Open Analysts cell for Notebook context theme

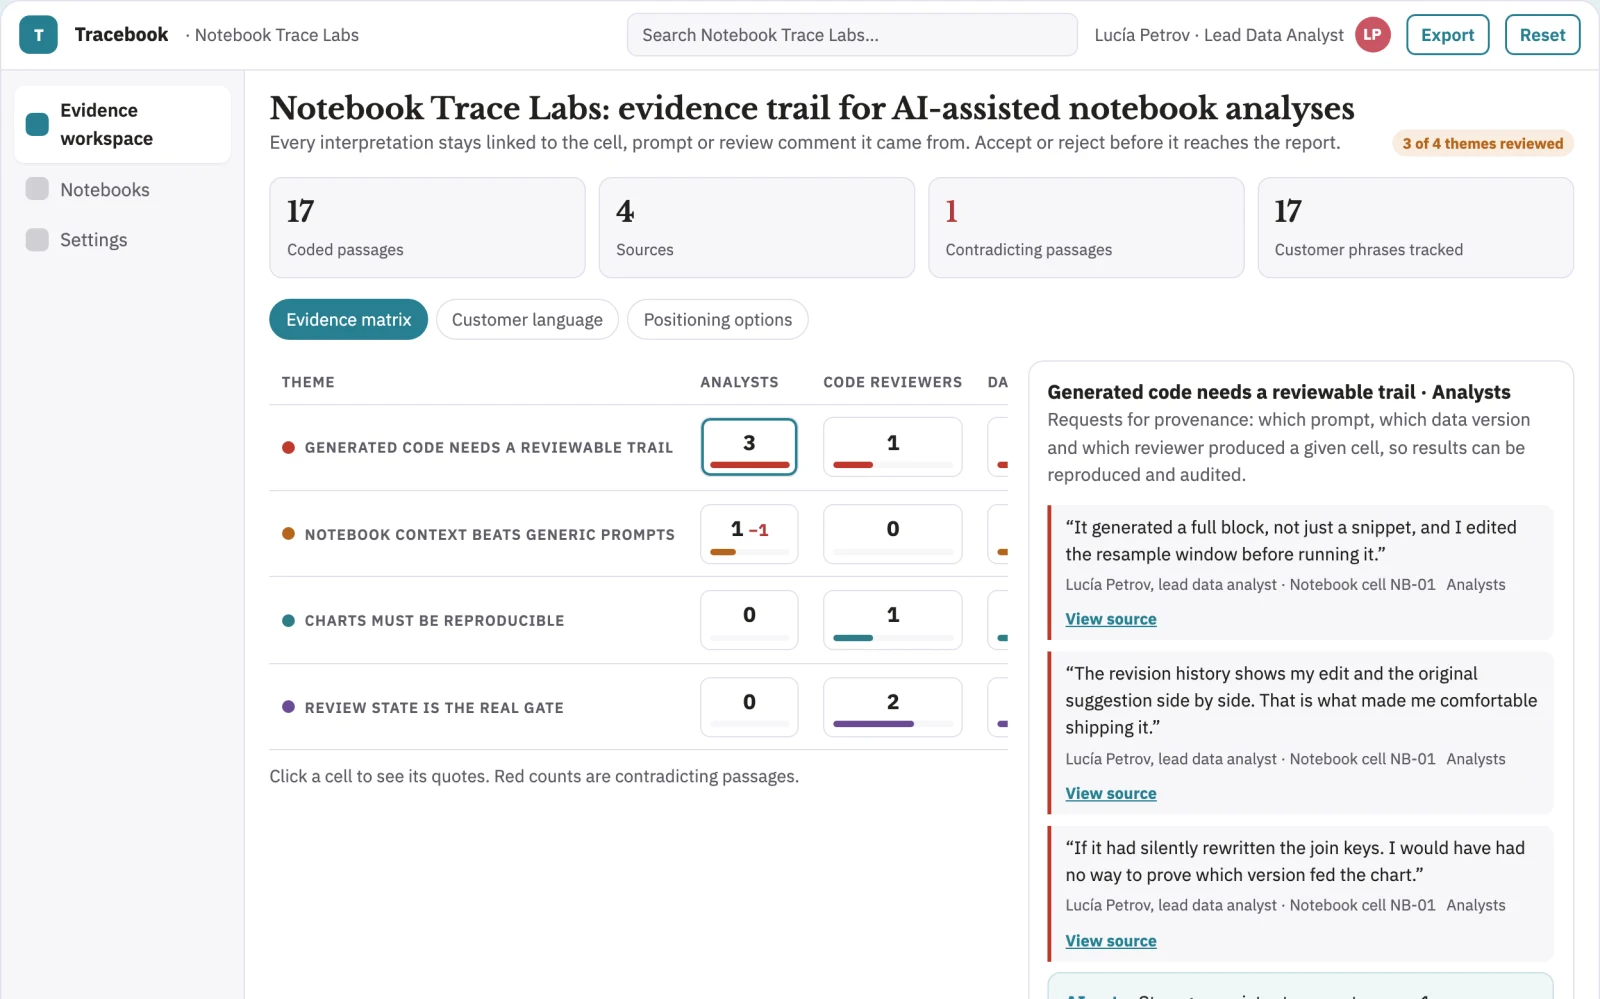pyautogui.click(x=749, y=534)
